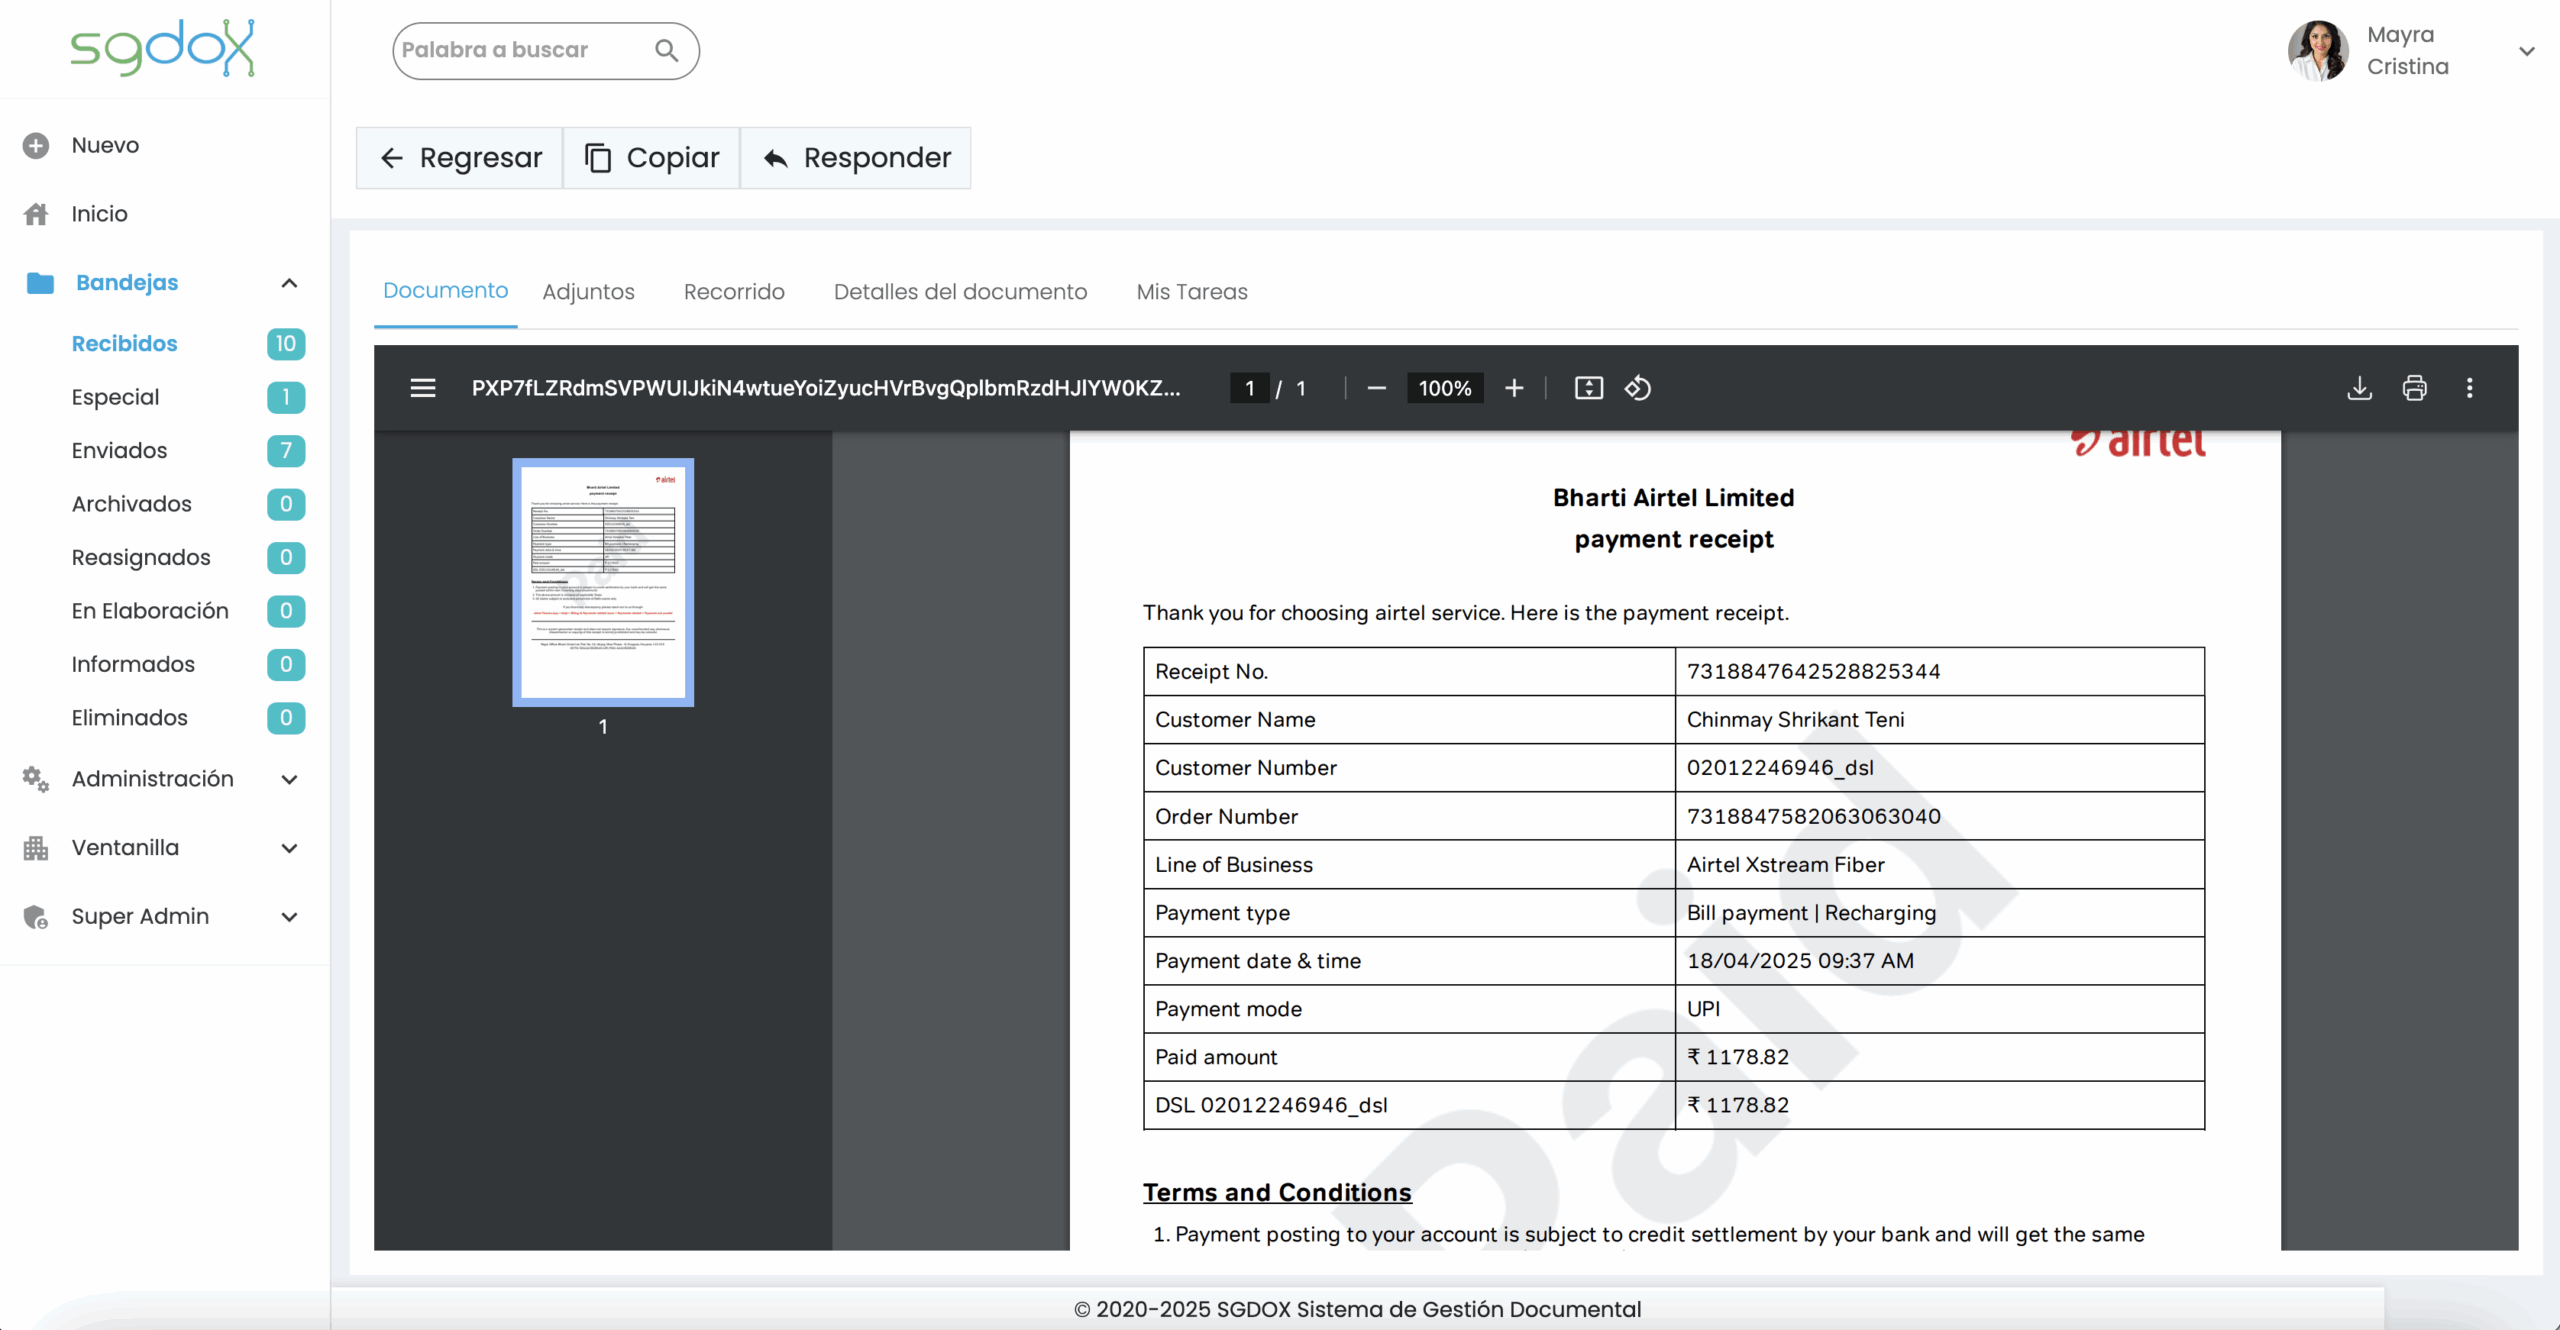Screen dimensions: 2560x1330
Task: Click the Enviados count badge 7
Action: coord(286,451)
